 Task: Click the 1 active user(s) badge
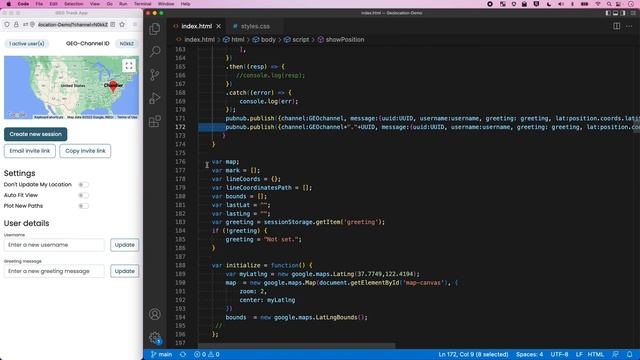[x=27, y=44]
